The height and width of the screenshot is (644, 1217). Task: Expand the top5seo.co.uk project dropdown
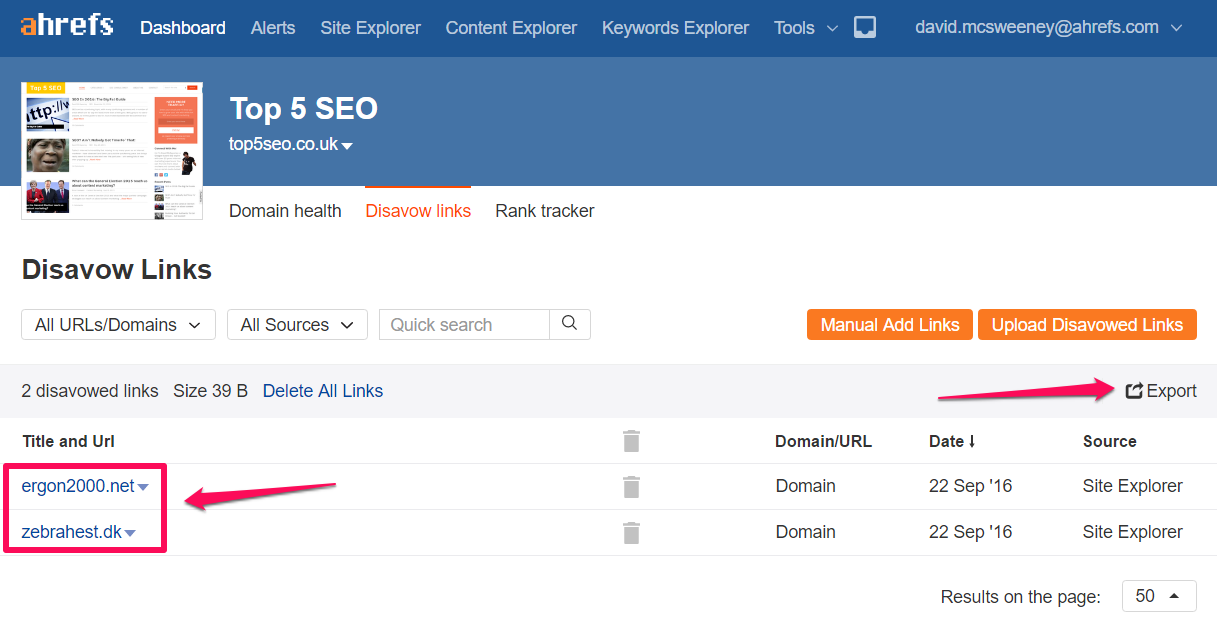291,144
